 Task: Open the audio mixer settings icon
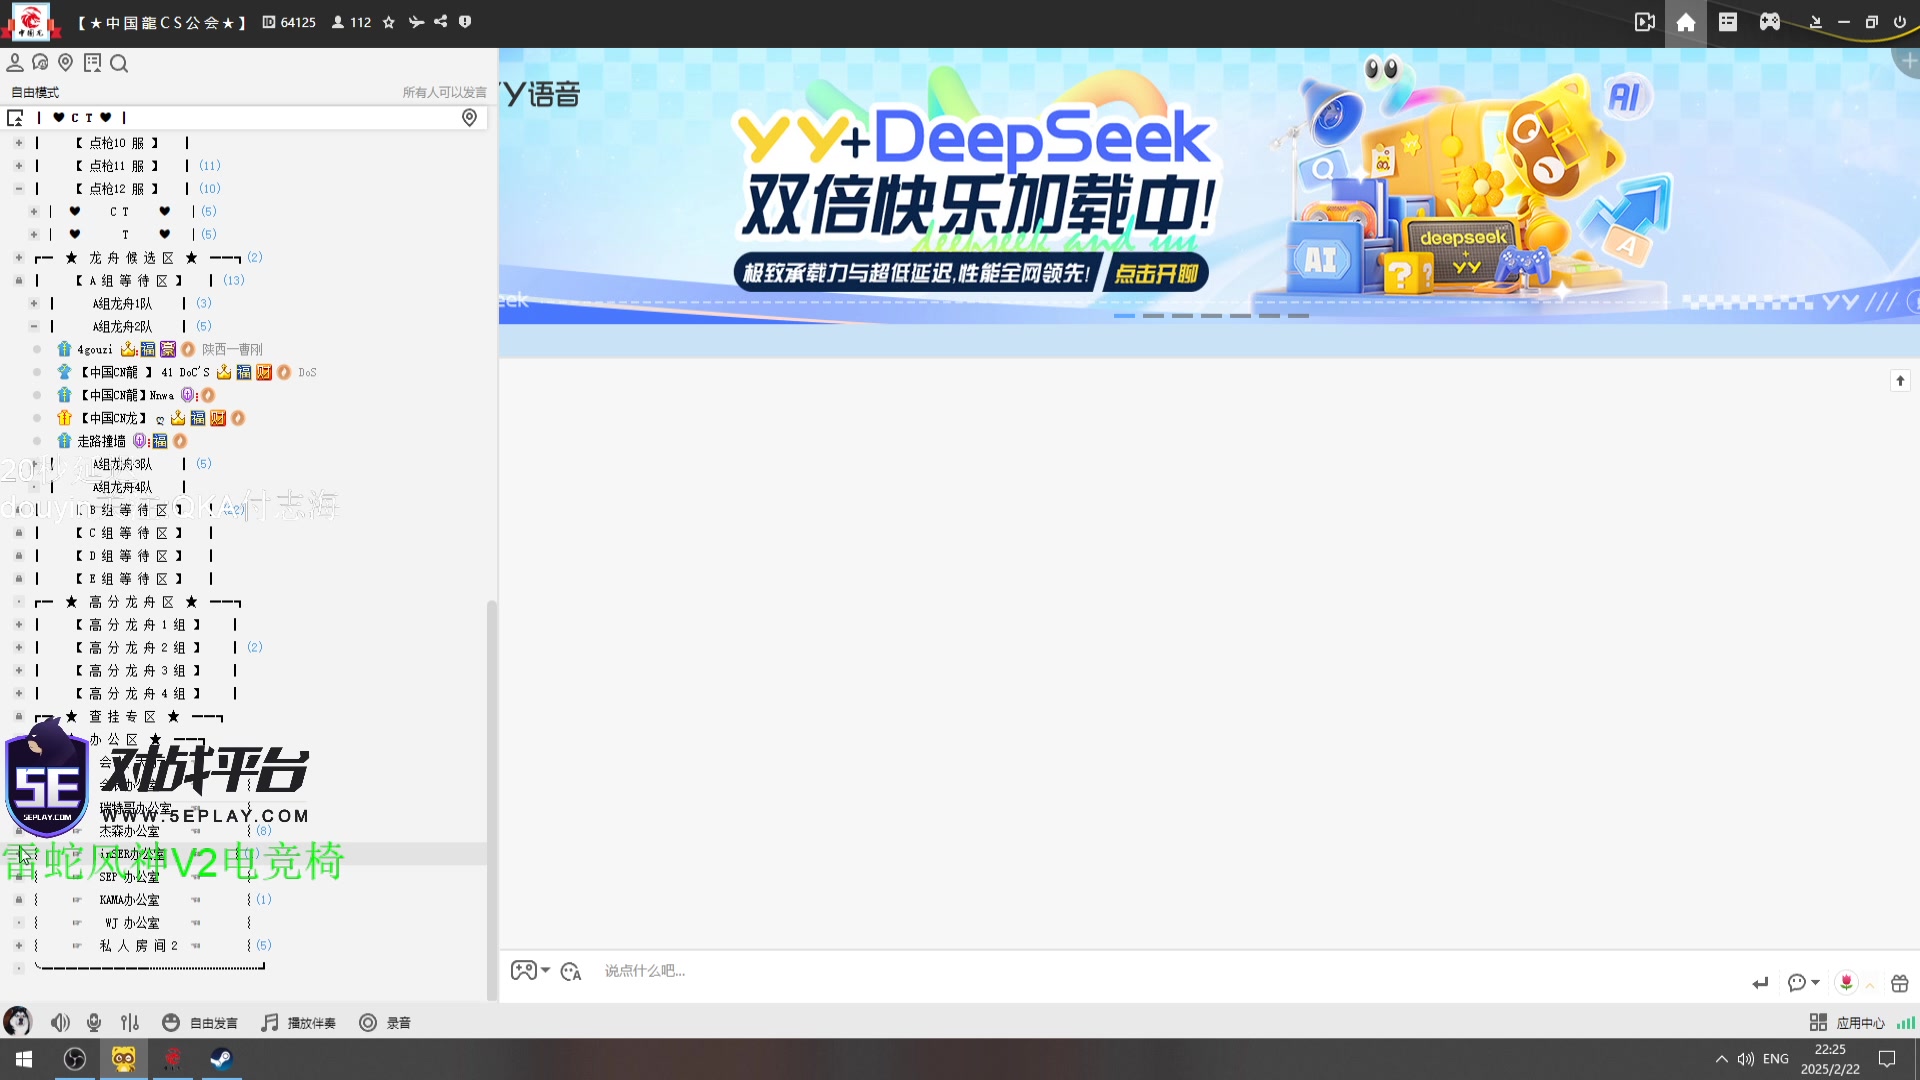tap(130, 1023)
